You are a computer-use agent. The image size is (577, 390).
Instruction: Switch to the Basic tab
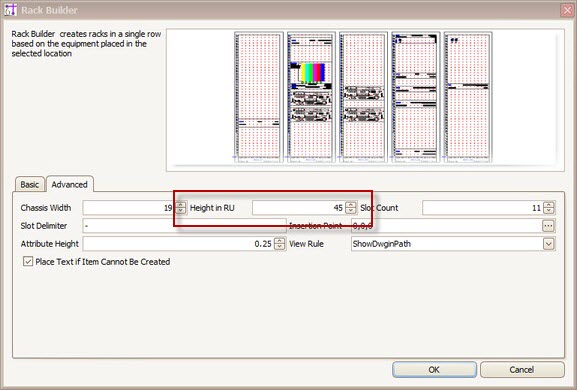pos(30,184)
